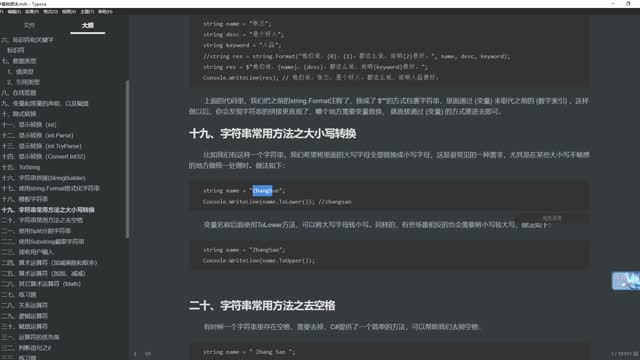Select highlighted 十九、字符串常用方法之大小写转换 outline entry
This screenshot has height=360, width=640.
click(48, 210)
